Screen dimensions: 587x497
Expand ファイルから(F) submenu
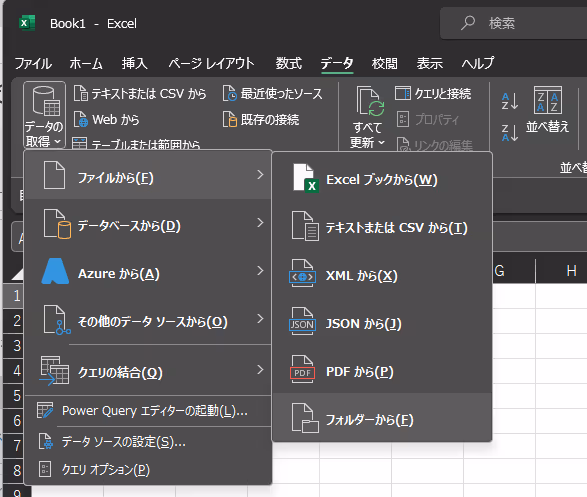147,176
